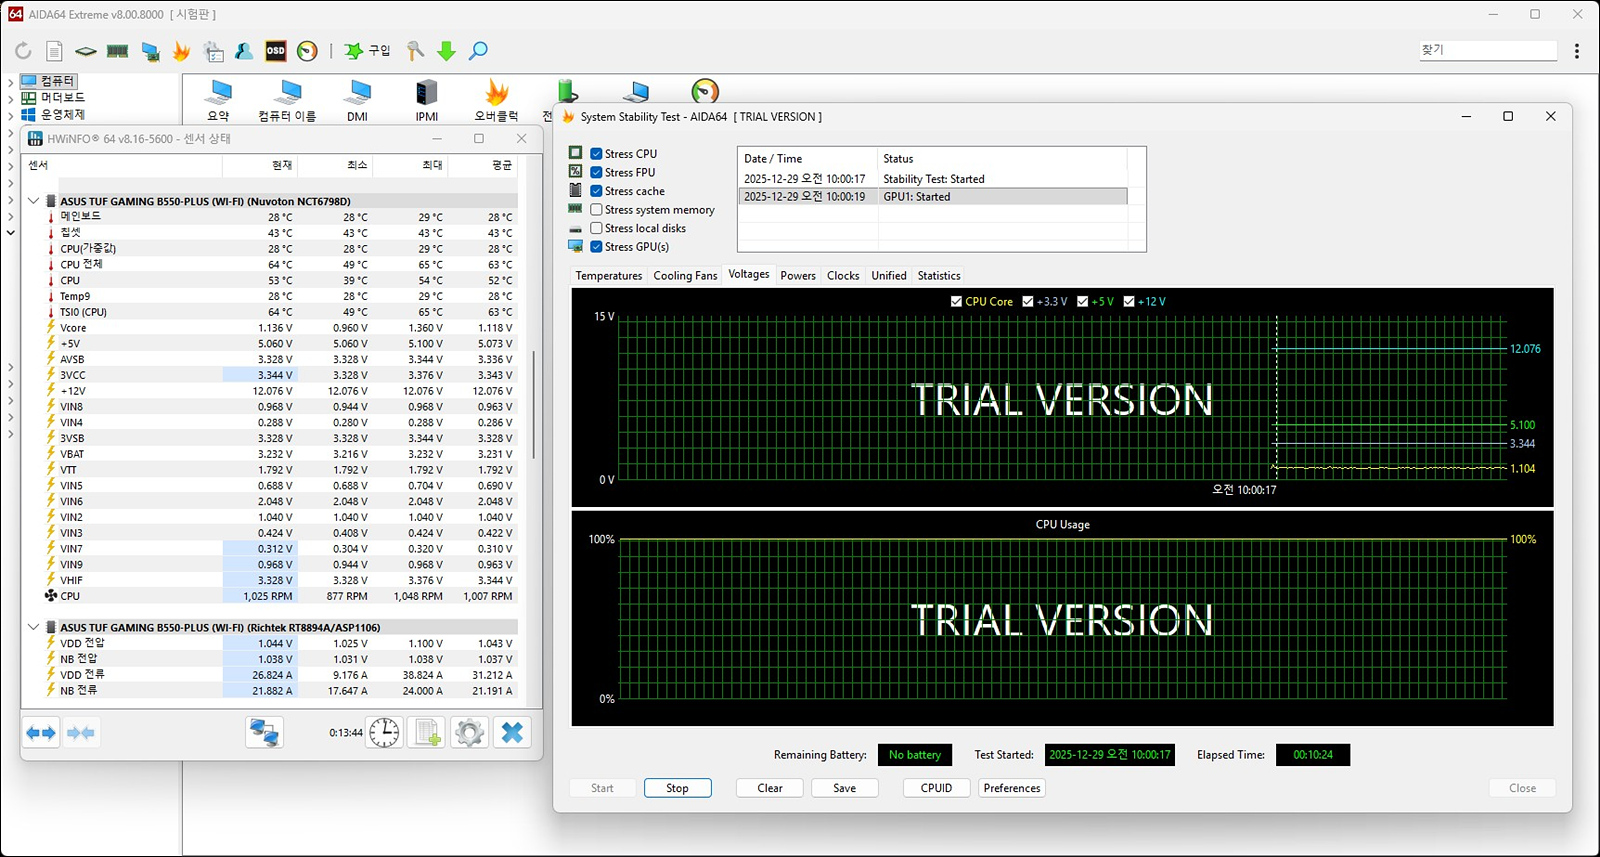Click the CPUID button

tap(937, 788)
